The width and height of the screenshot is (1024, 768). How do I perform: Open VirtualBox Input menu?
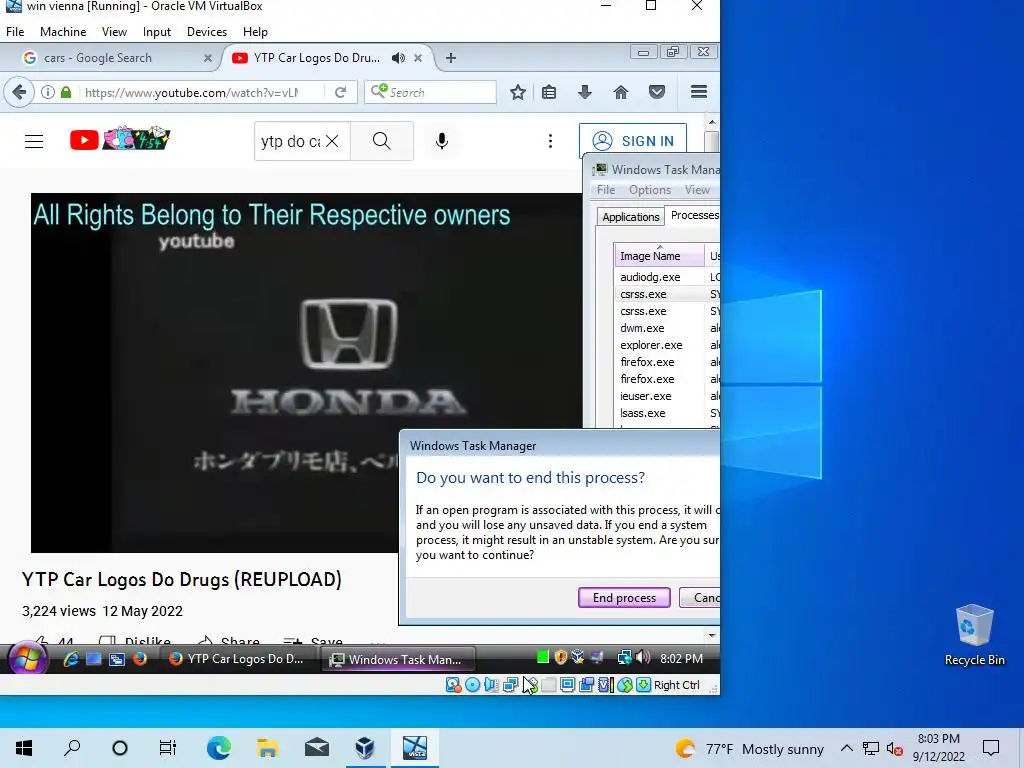[x=157, y=31]
